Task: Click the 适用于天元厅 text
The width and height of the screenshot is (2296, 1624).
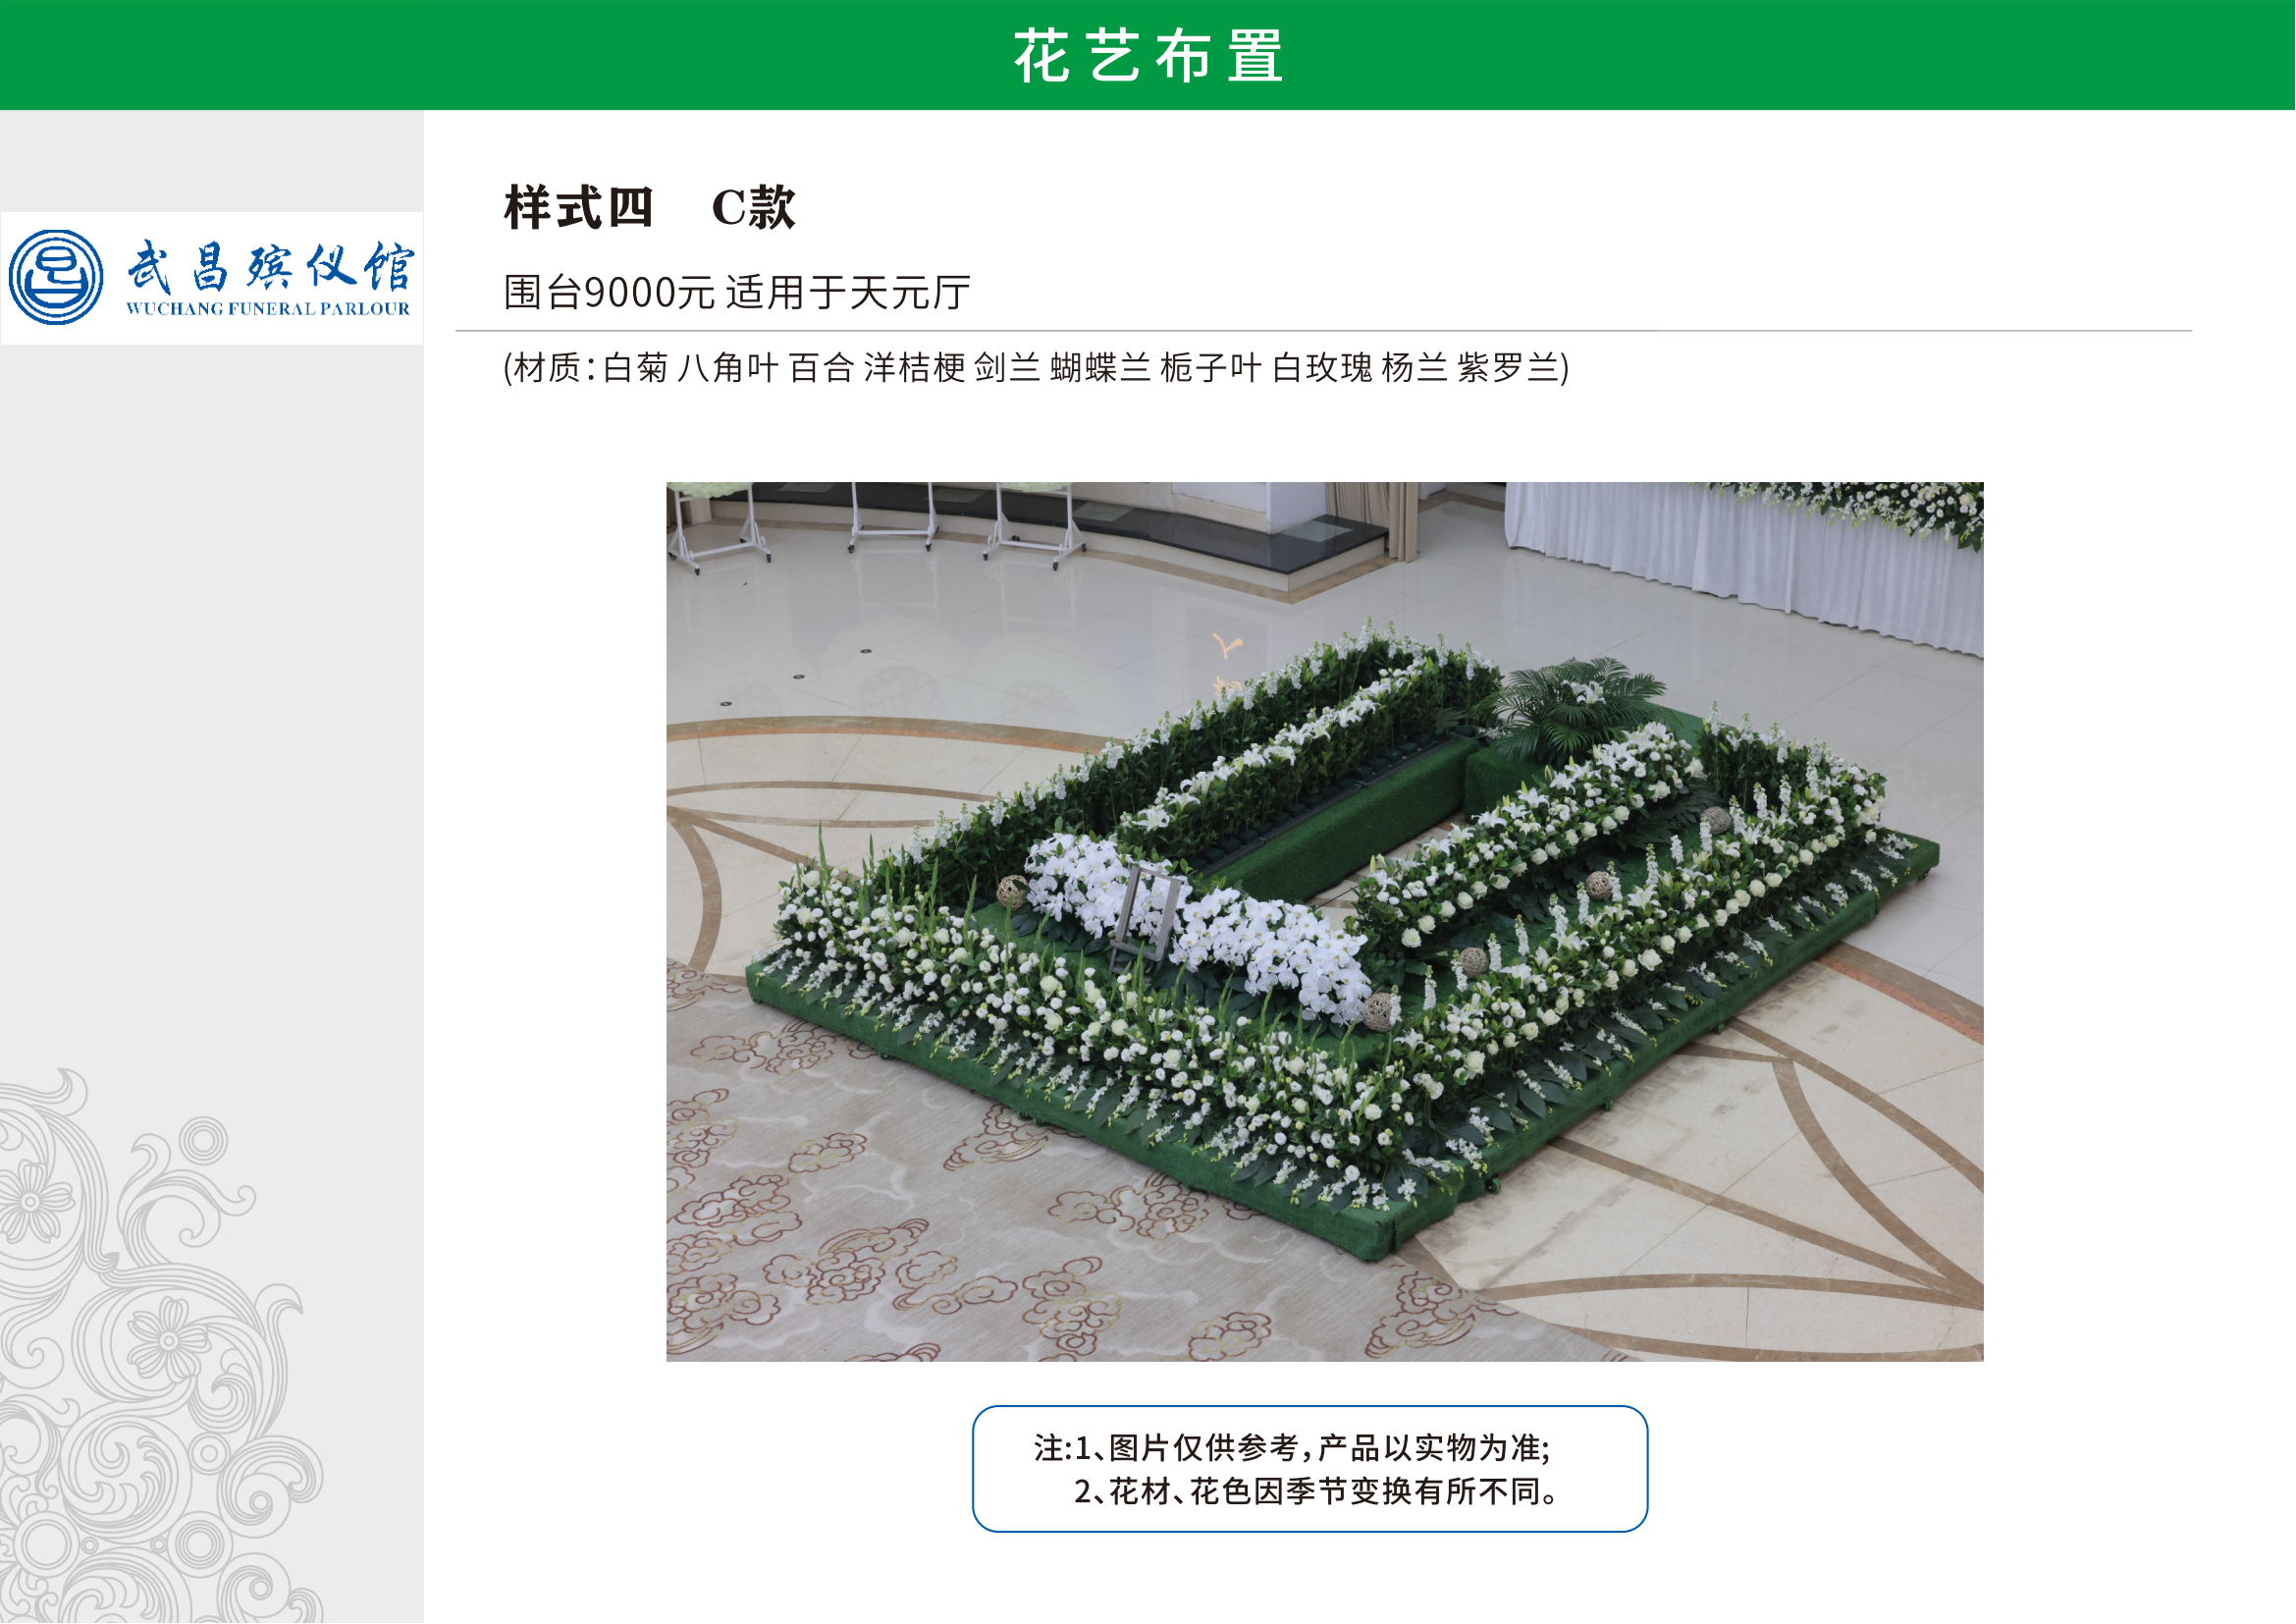Action: tap(848, 293)
